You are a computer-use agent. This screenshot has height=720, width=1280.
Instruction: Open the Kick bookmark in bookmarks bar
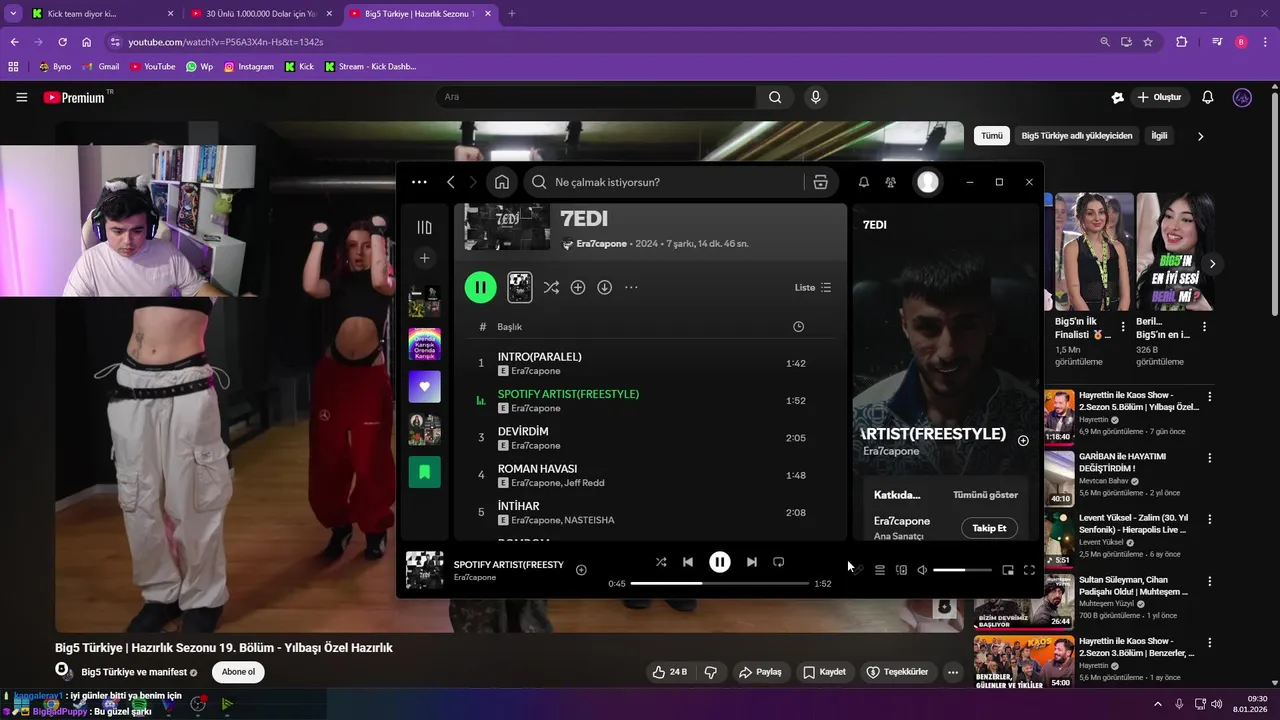(x=298, y=67)
